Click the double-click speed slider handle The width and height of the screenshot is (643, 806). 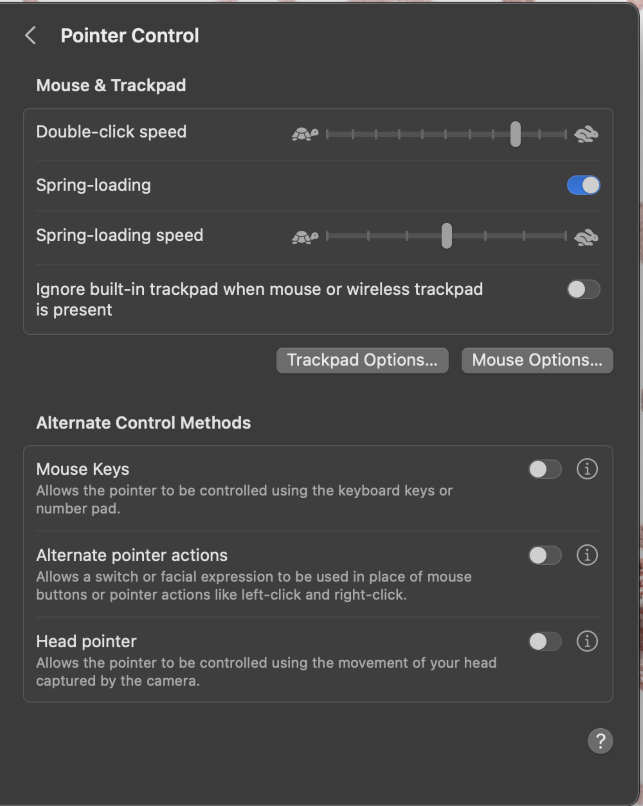(515, 134)
